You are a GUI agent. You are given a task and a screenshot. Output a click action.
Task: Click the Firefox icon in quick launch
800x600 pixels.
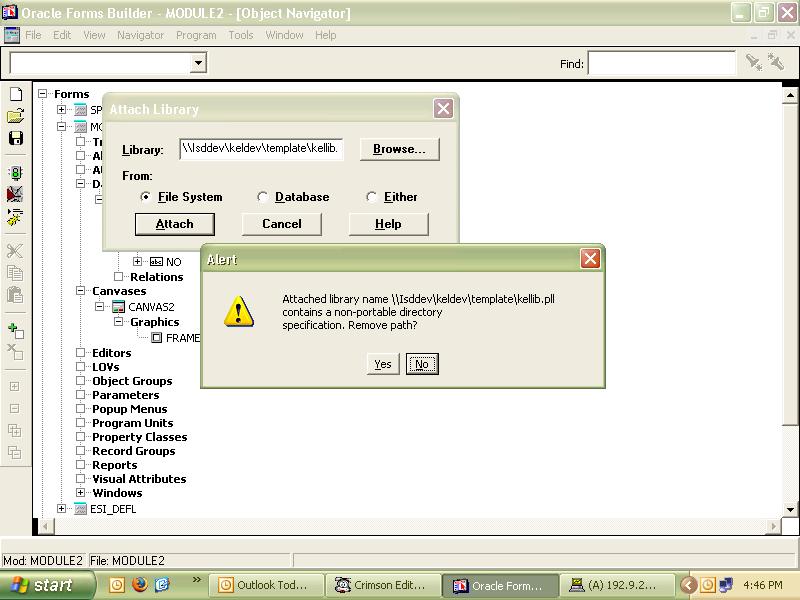point(139,584)
